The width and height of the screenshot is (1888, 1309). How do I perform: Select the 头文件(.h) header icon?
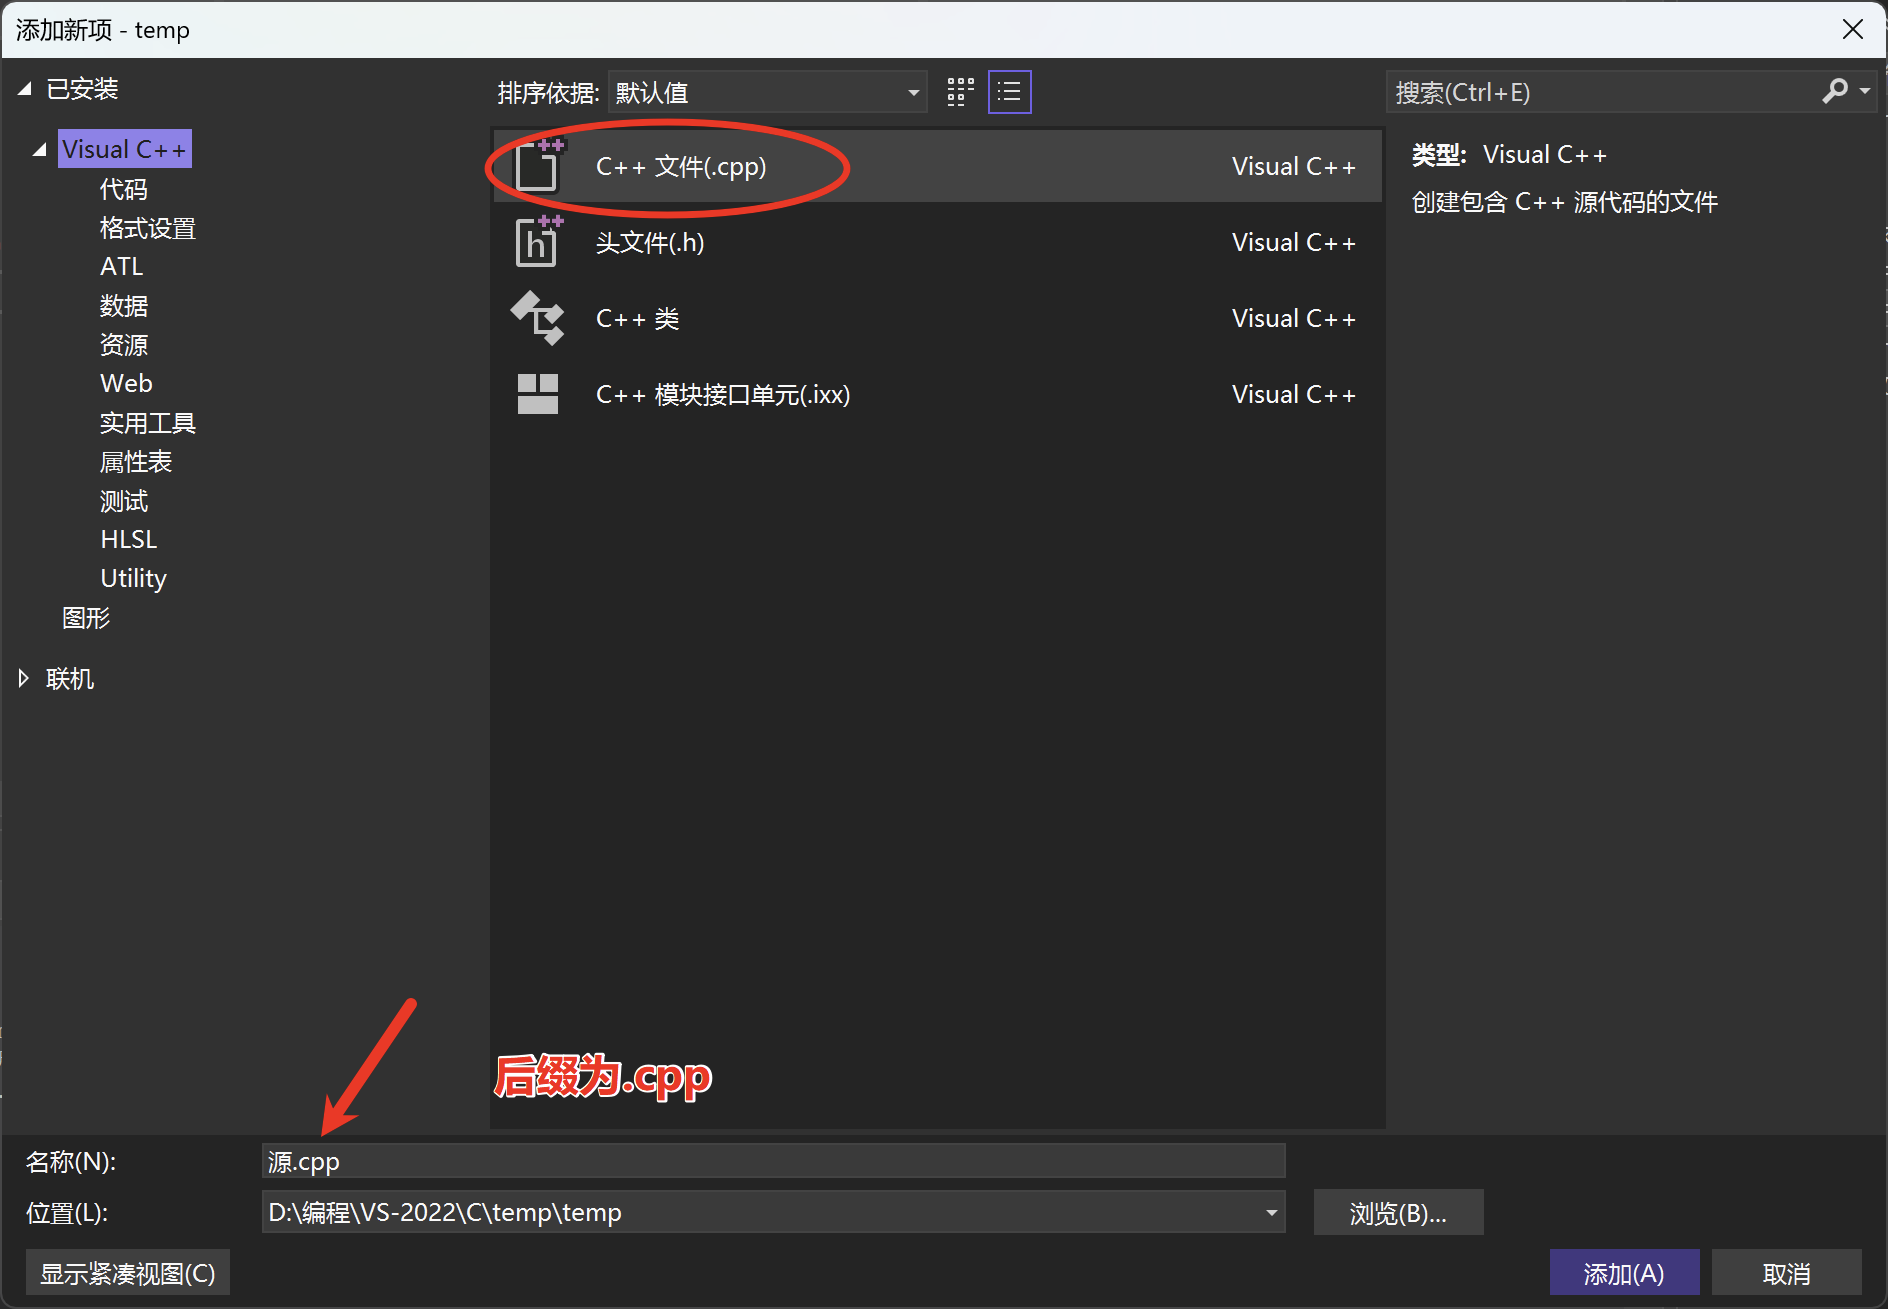(x=539, y=242)
